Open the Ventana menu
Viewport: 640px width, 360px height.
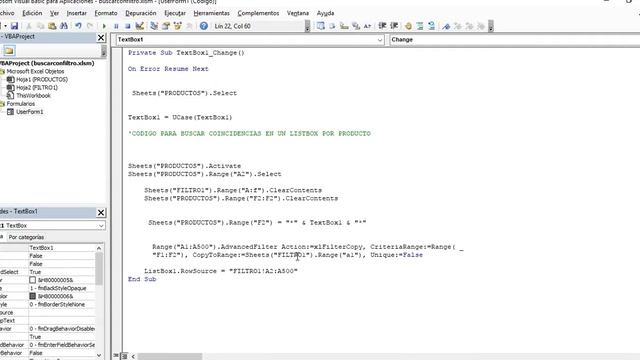[298, 13]
